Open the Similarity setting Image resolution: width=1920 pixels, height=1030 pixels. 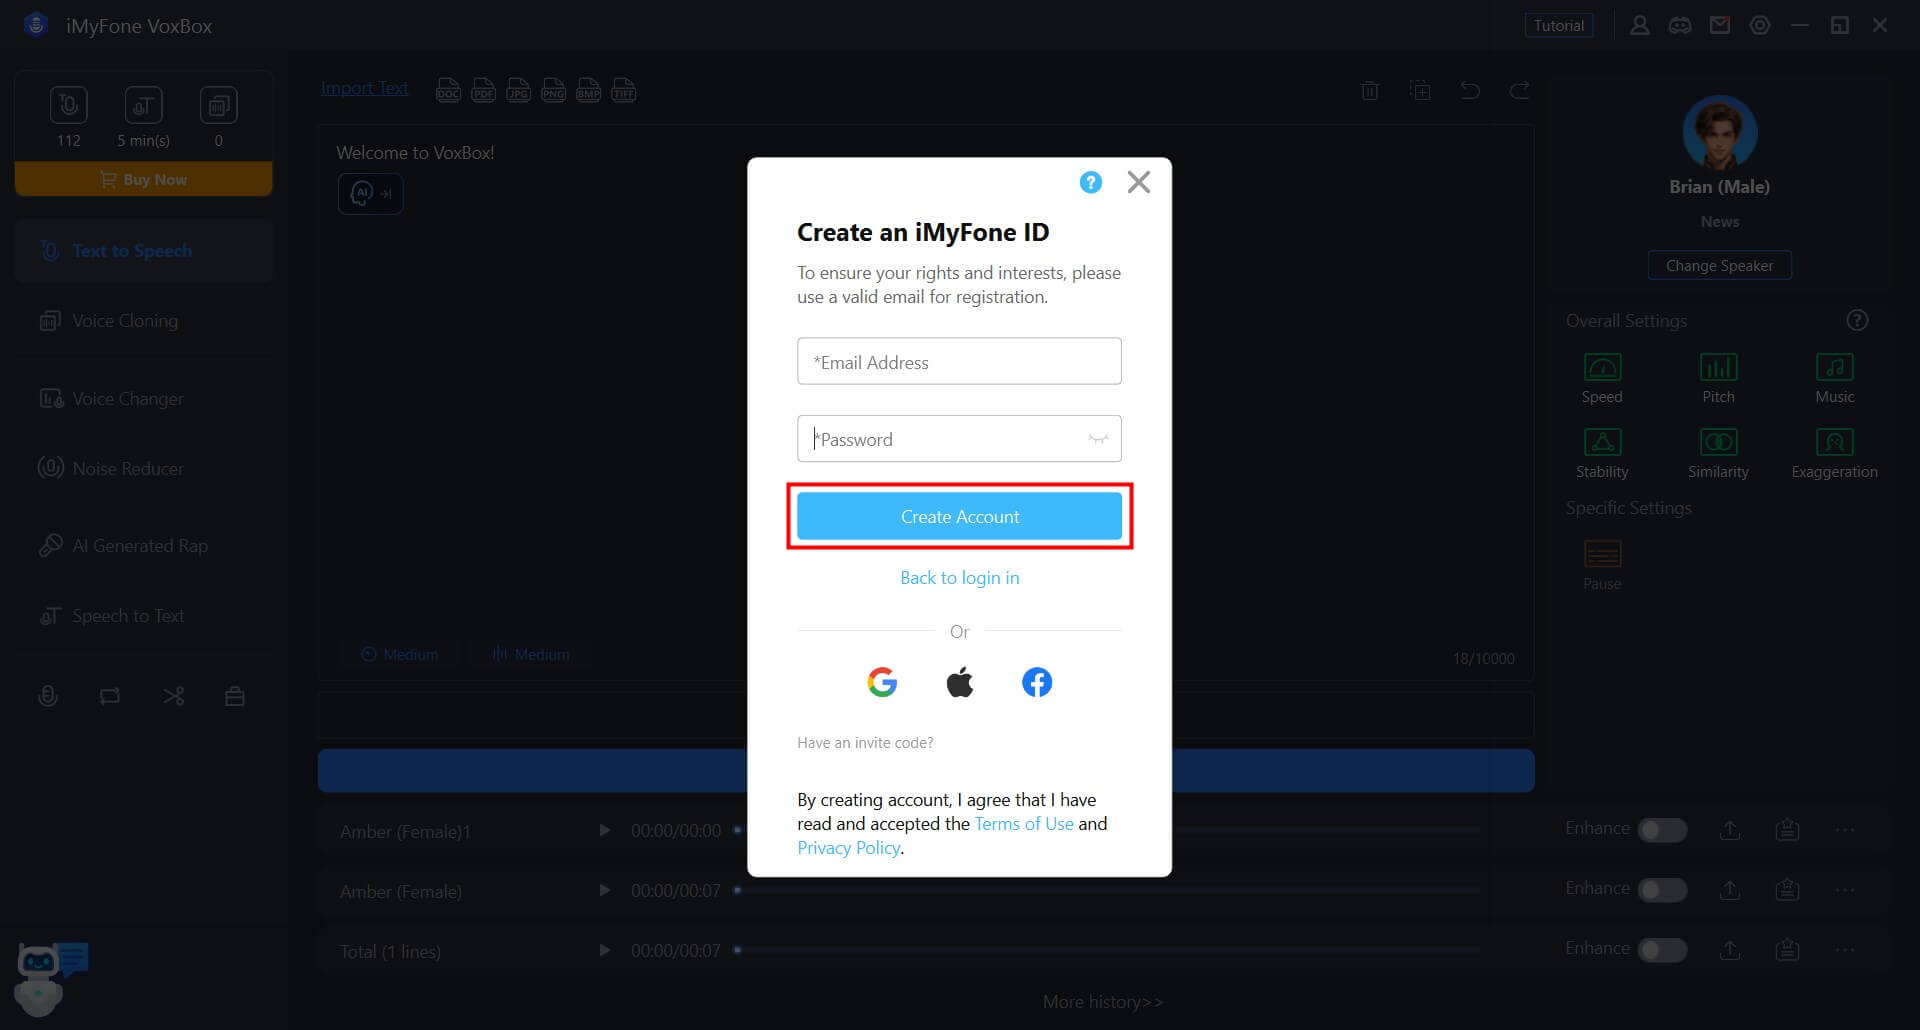pos(1718,453)
